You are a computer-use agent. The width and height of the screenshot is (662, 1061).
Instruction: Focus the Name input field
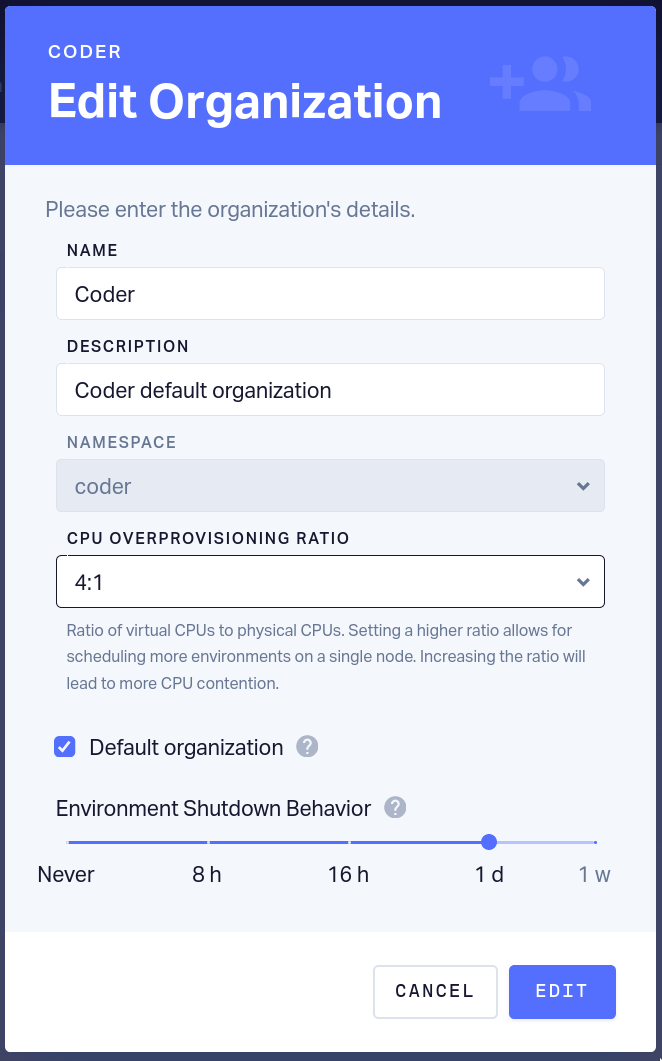[x=330, y=294]
